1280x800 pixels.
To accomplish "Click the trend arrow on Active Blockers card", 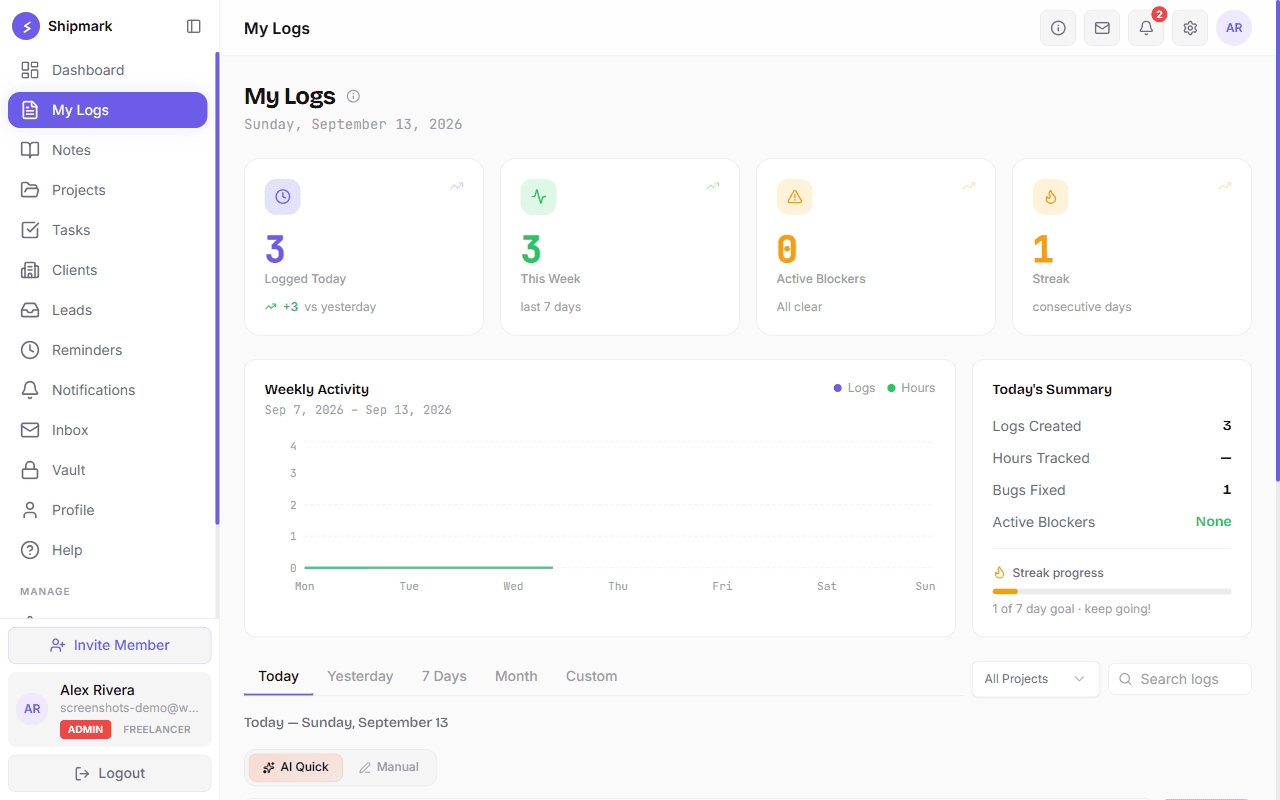I will tap(969, 186).
